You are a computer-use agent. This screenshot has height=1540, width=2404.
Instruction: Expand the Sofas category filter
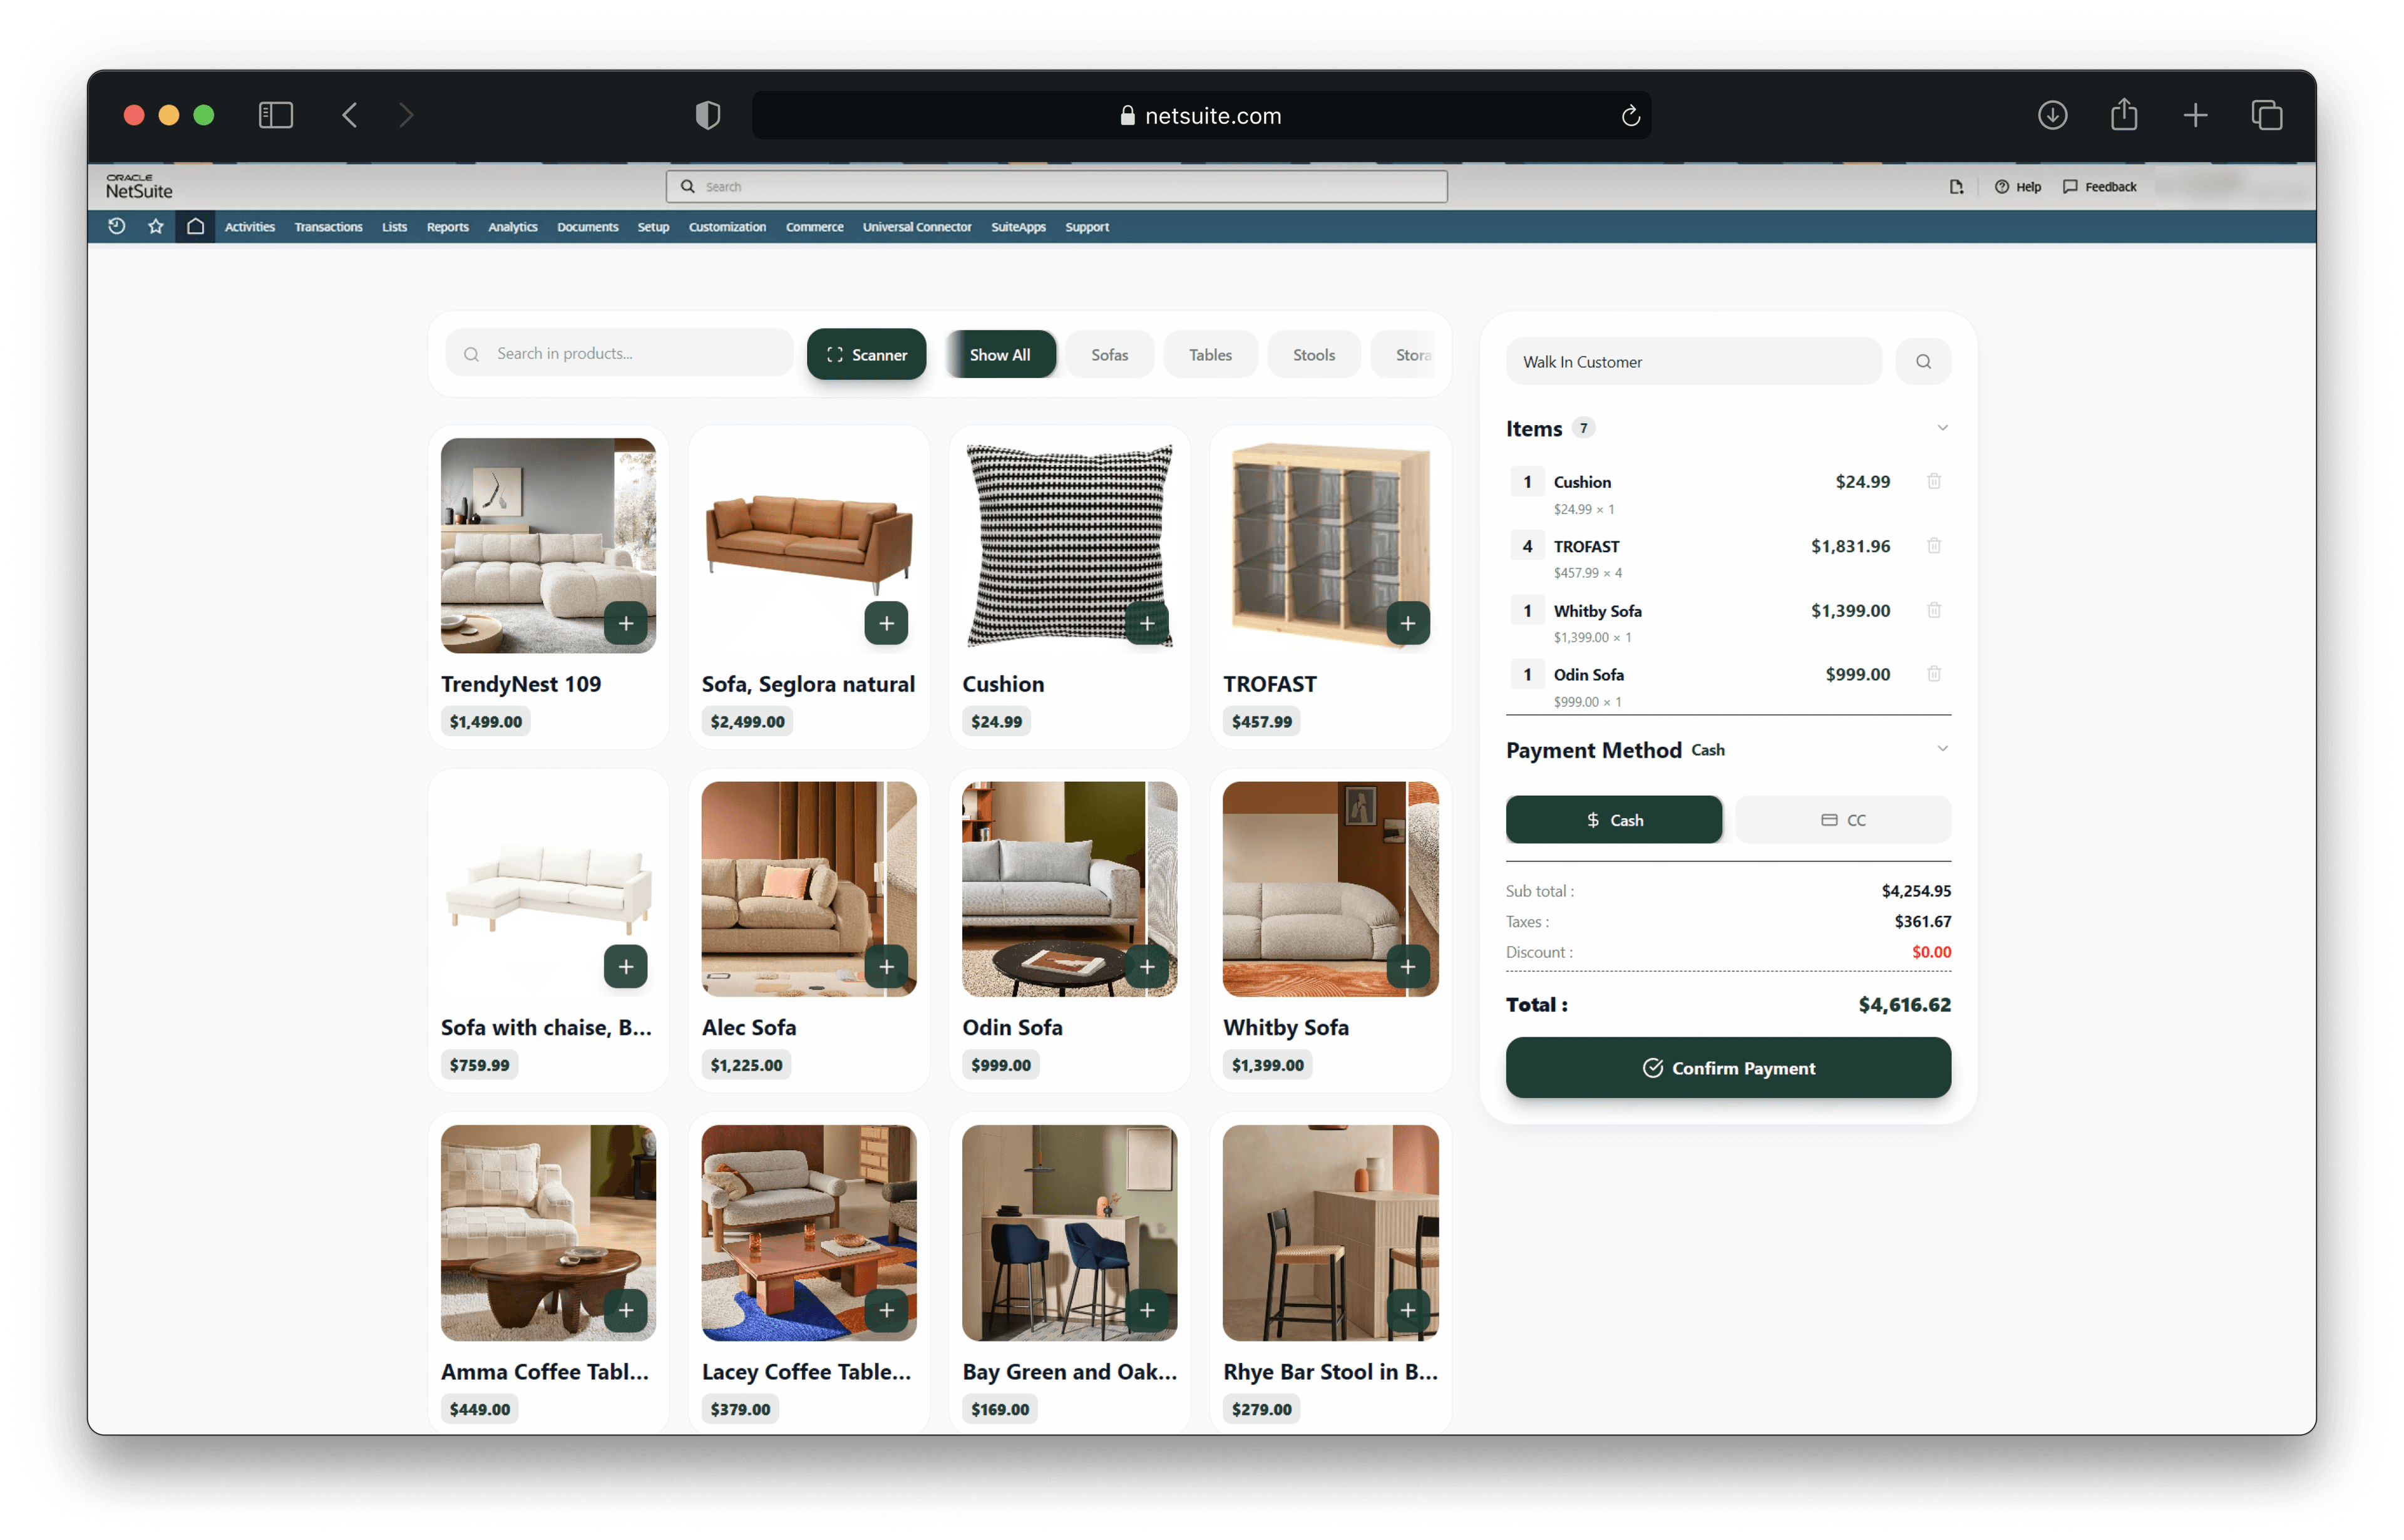1109,354
